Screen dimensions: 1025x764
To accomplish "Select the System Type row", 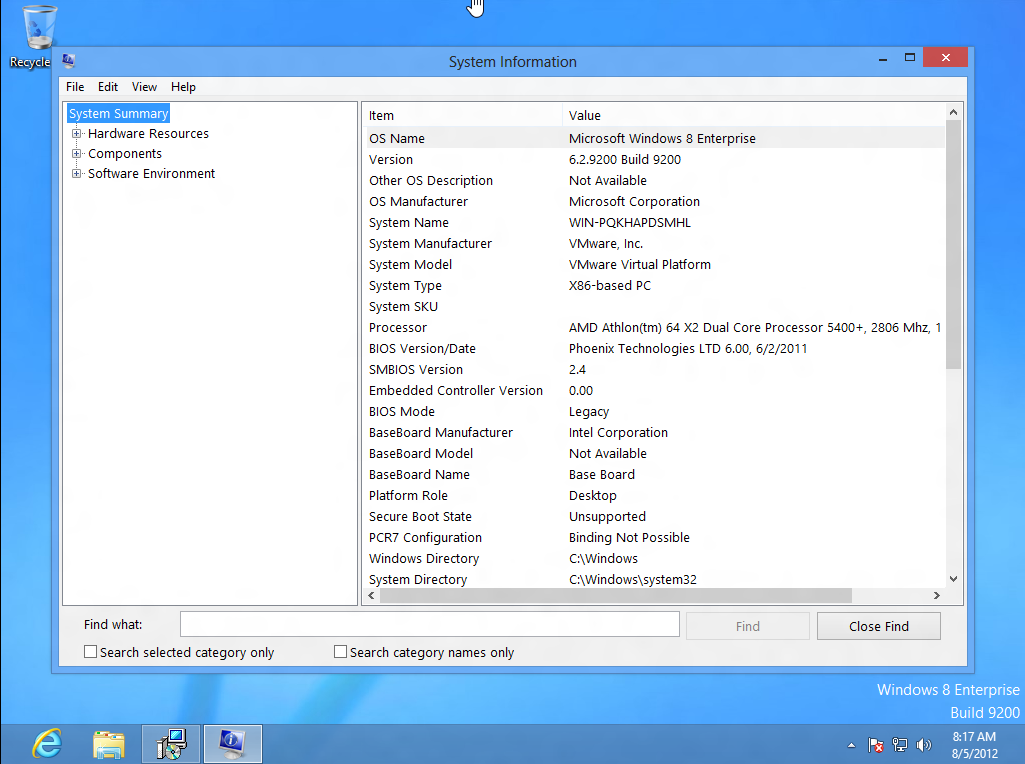I will pyautogui.click(x=654, y=286).
